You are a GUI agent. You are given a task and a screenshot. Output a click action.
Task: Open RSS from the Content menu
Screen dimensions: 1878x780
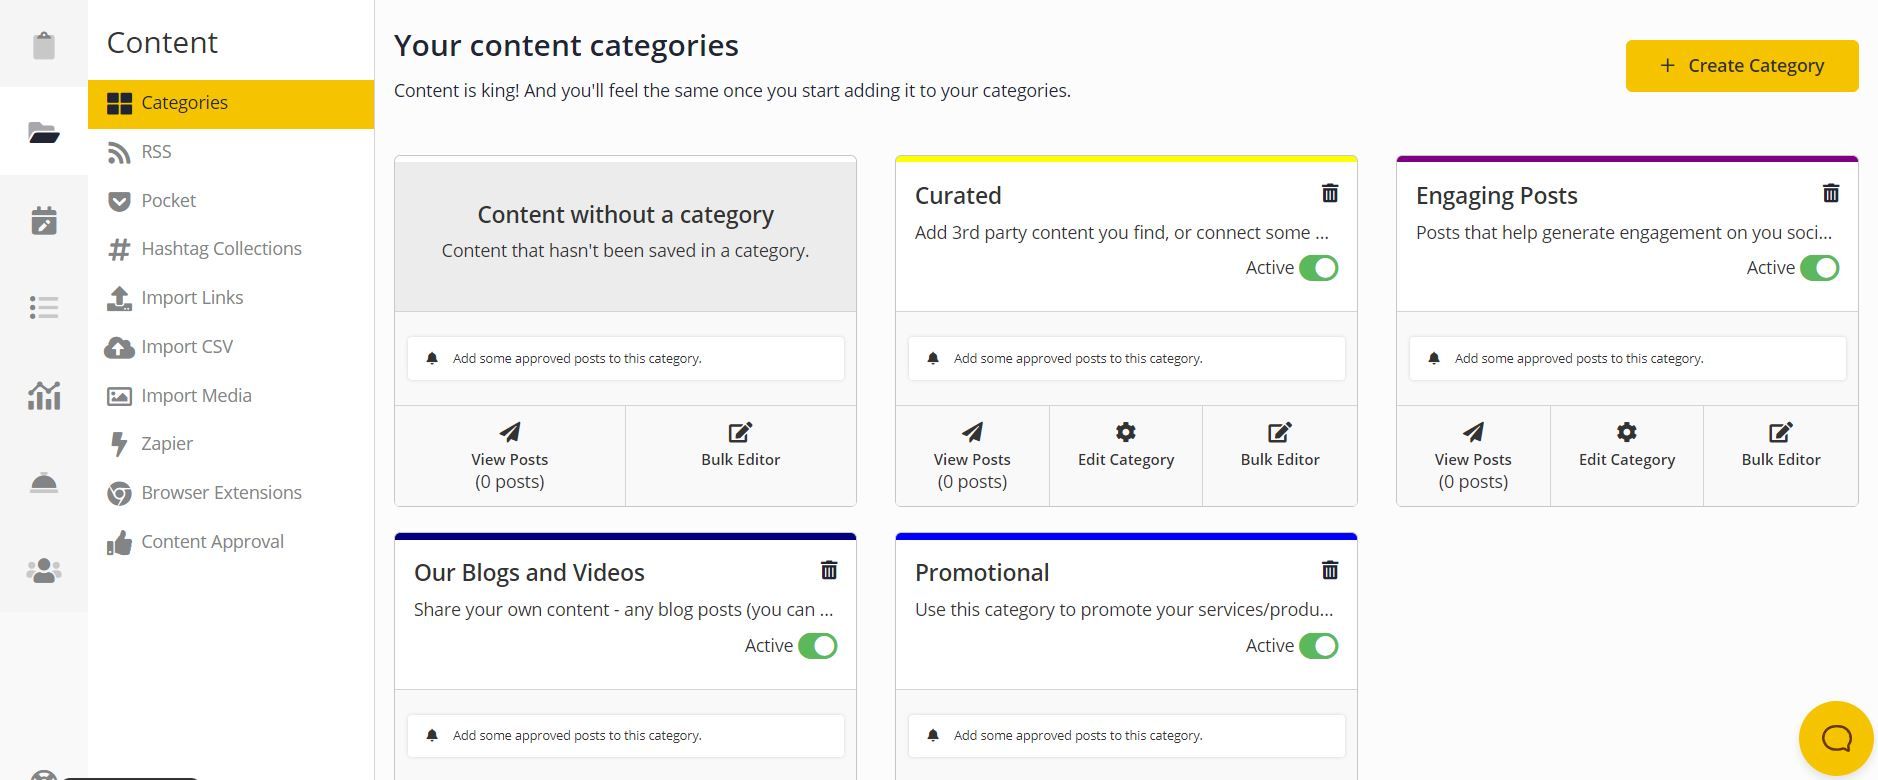(x=156, y=151)
